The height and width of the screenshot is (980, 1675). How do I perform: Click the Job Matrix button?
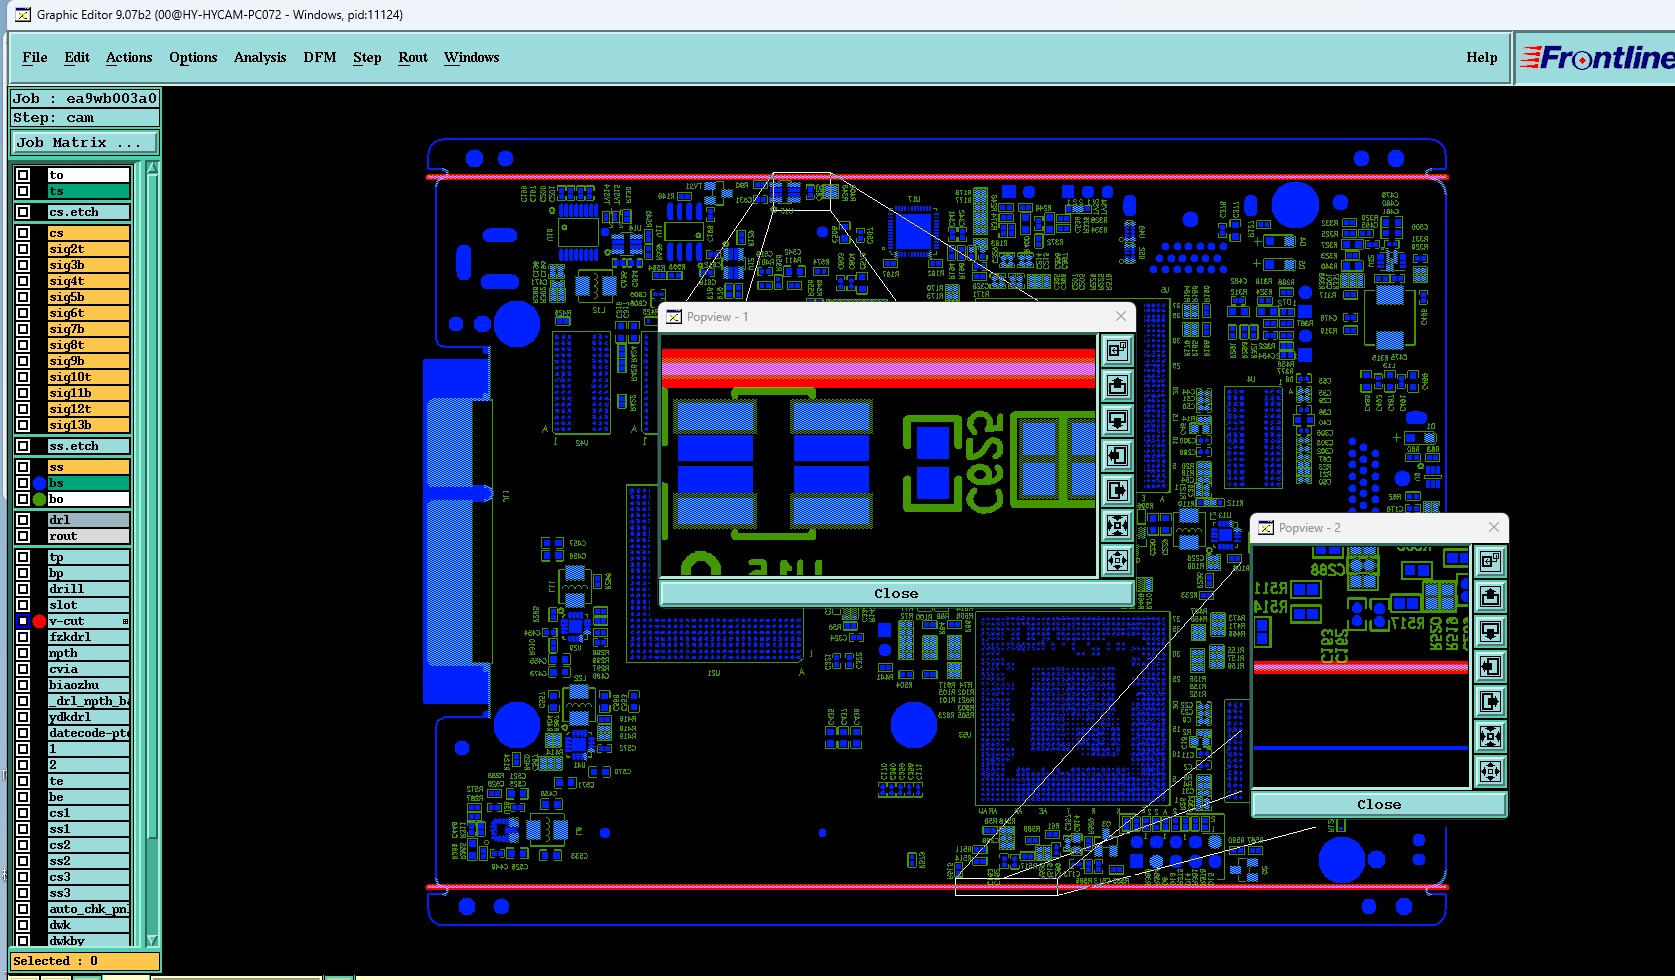click(x=85, y=143)
